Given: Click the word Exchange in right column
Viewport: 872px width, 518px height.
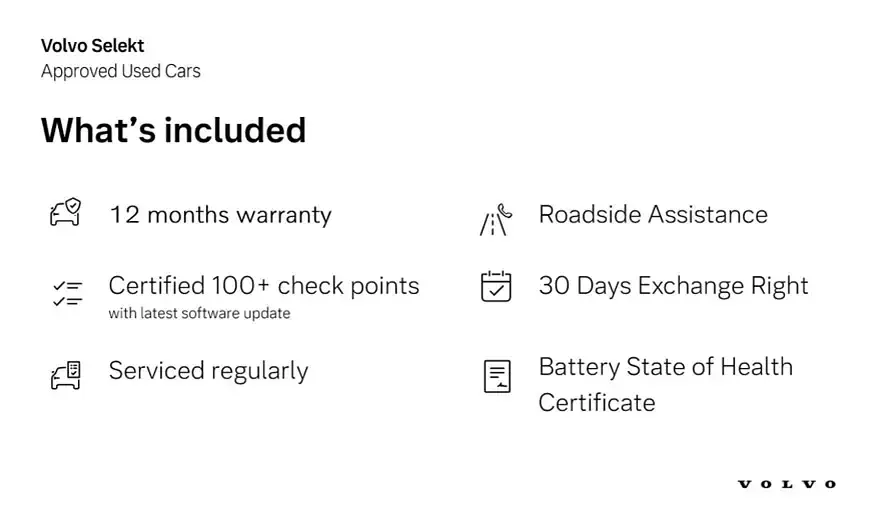Looking at the screenshot, I should (x=691, y=286).
